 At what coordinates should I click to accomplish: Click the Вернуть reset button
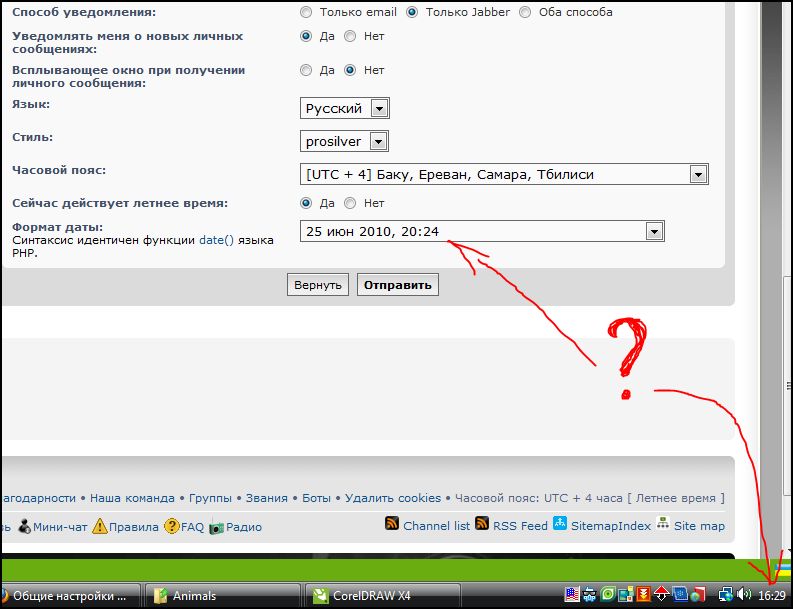(318, 285)
